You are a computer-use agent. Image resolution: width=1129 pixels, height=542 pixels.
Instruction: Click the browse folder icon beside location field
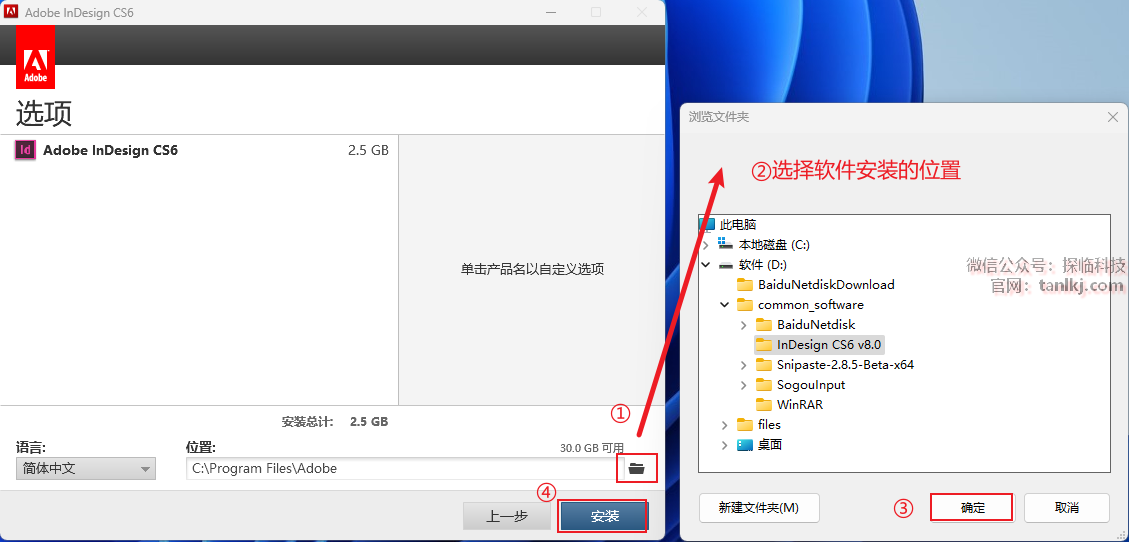tap(636, 468)
